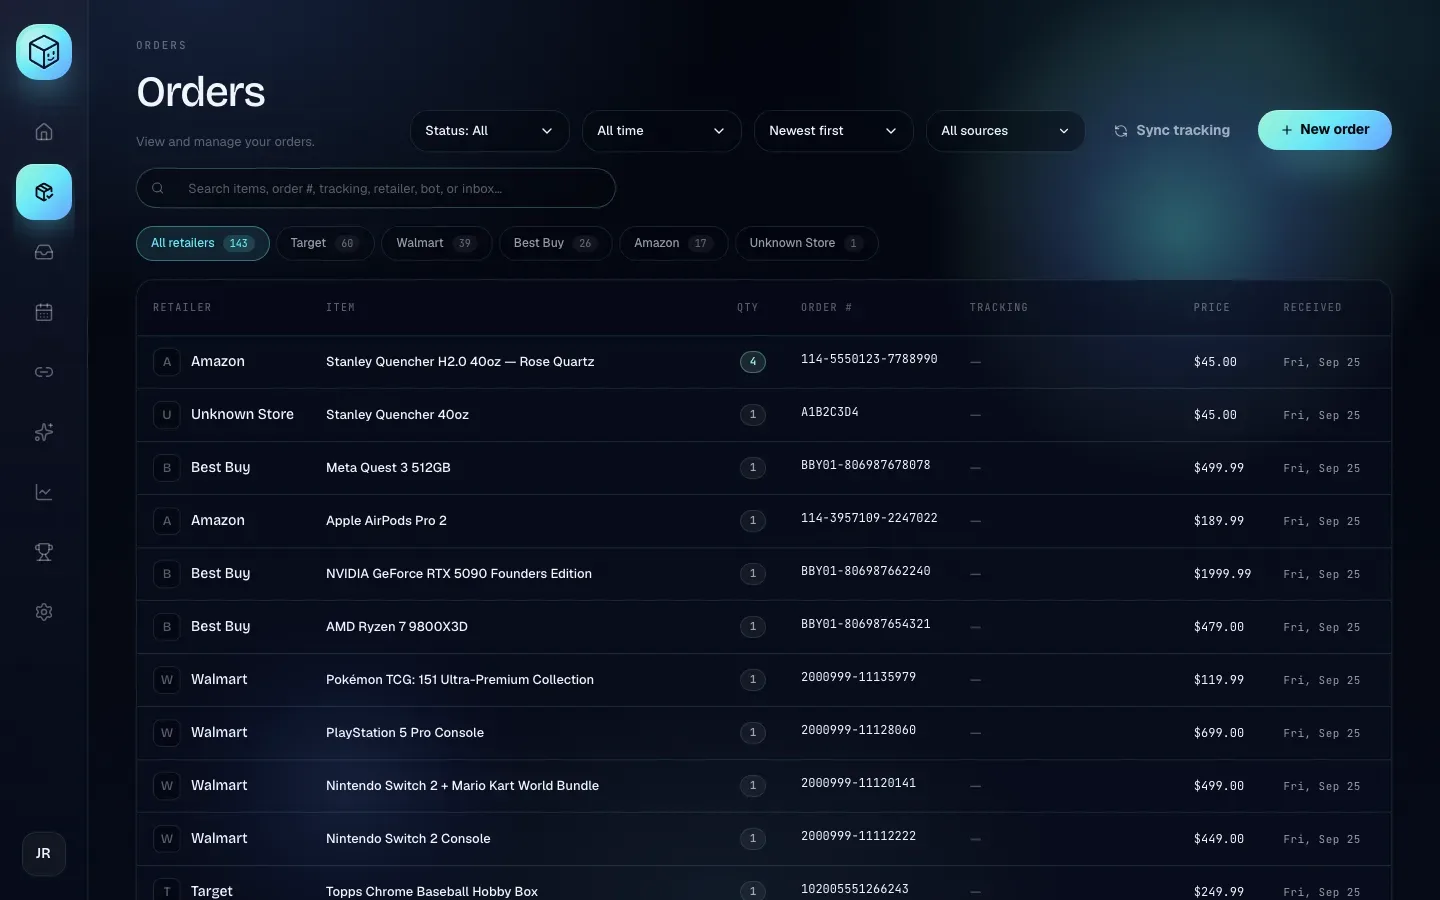This screenshot has height=900, width=1440.
Task: Click the orders search field
Action: 376,188
